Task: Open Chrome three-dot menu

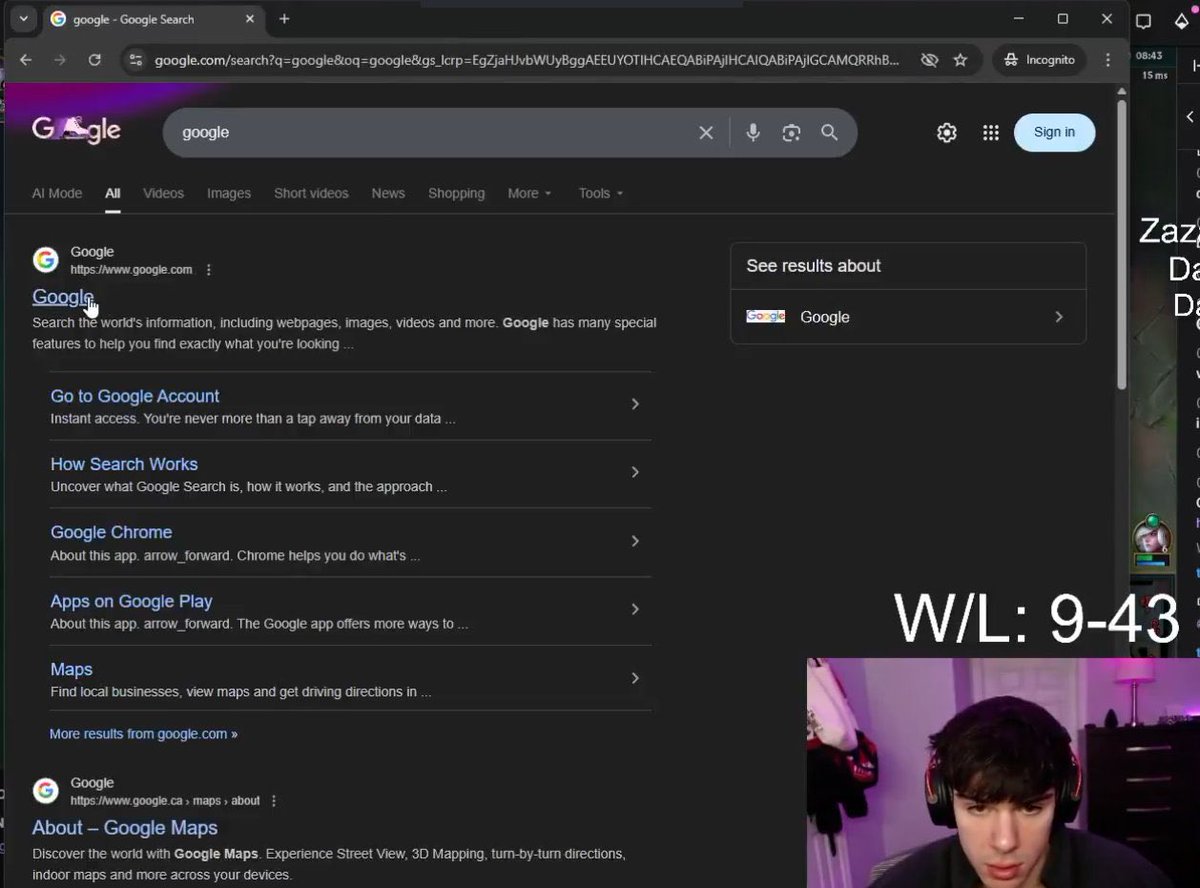Action: (x=1107, y=60)
